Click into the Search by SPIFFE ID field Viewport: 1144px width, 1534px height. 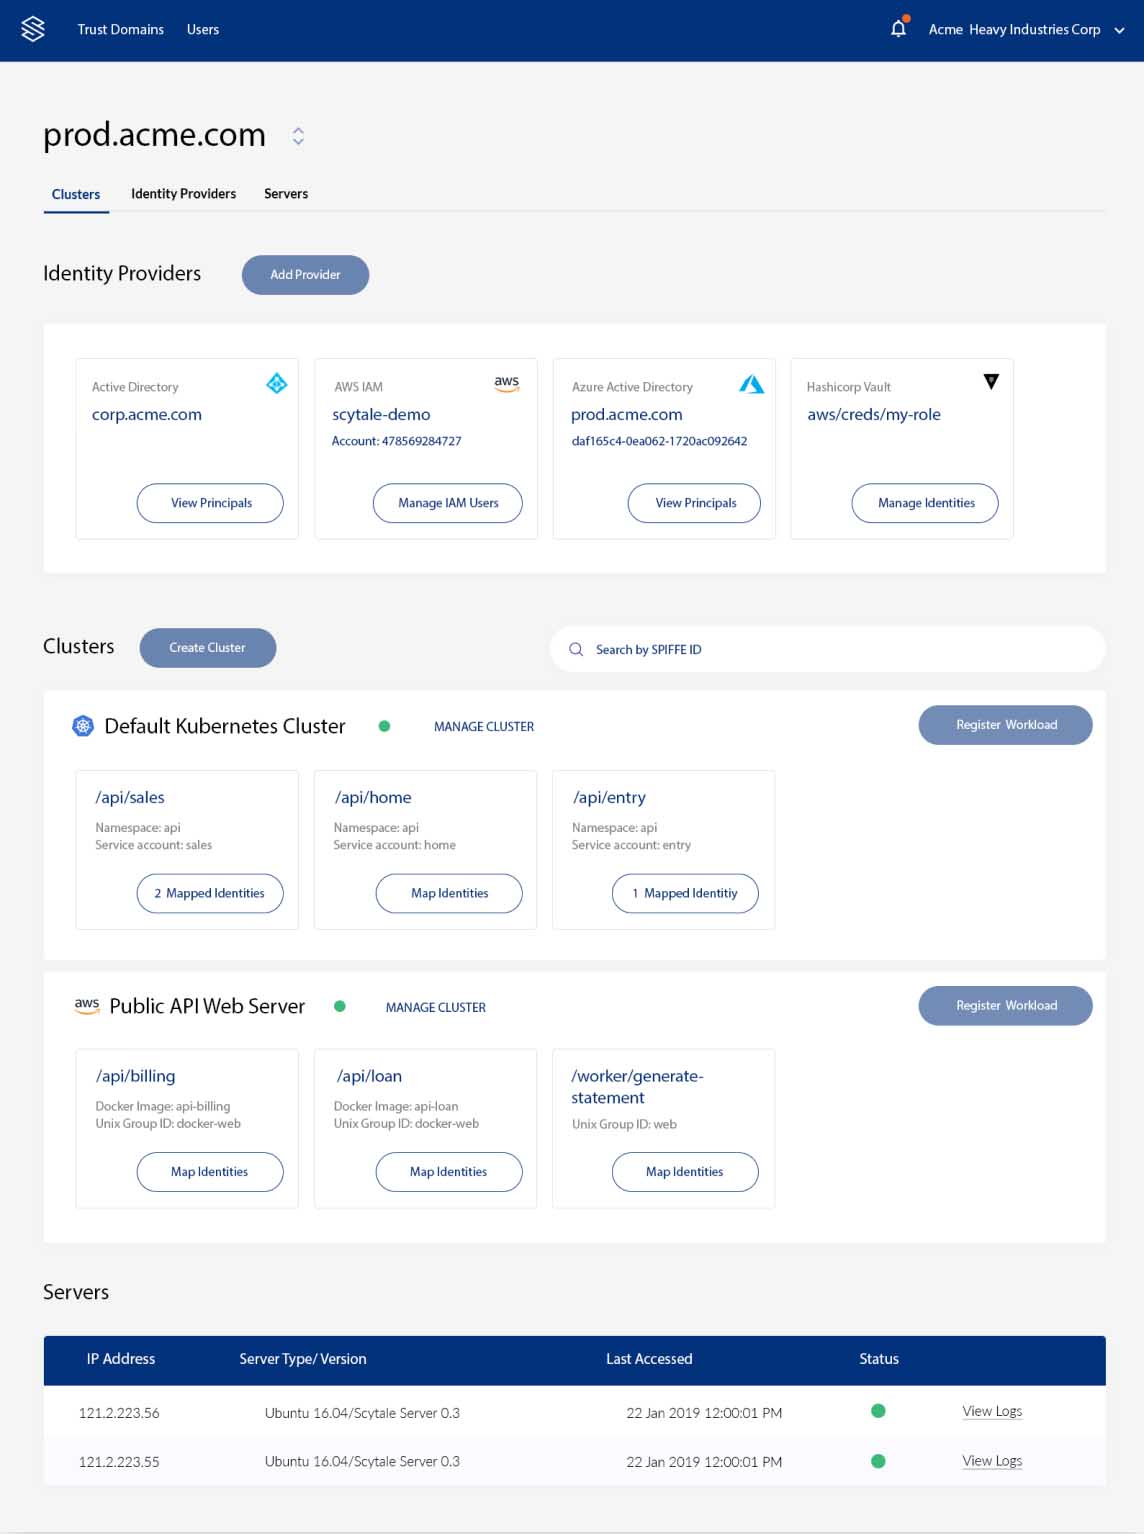coord(827,649)
